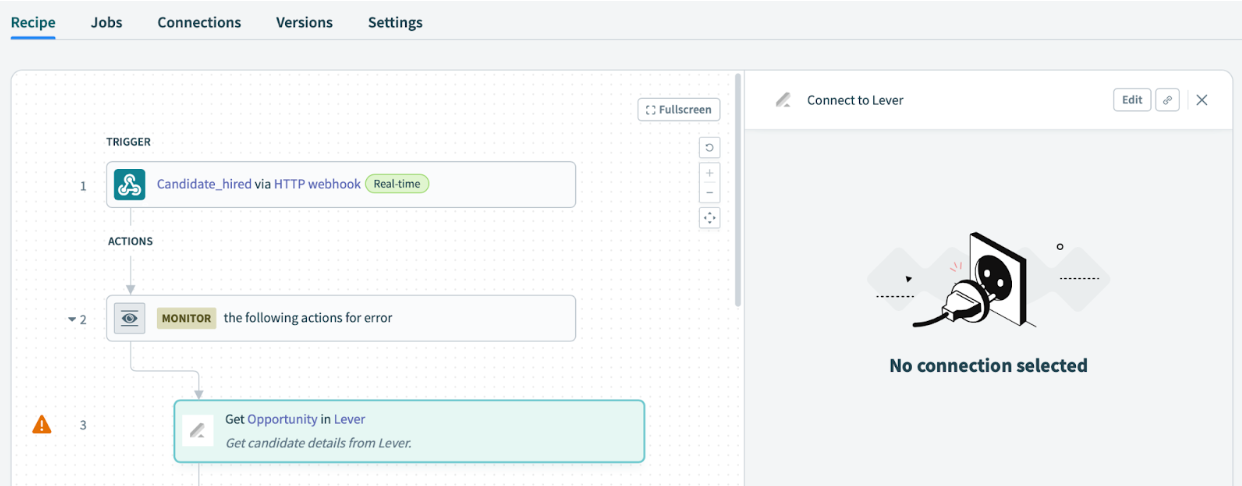Open the Connections tab
This screenshot has height=486, width=1242.
coord(199,22)
